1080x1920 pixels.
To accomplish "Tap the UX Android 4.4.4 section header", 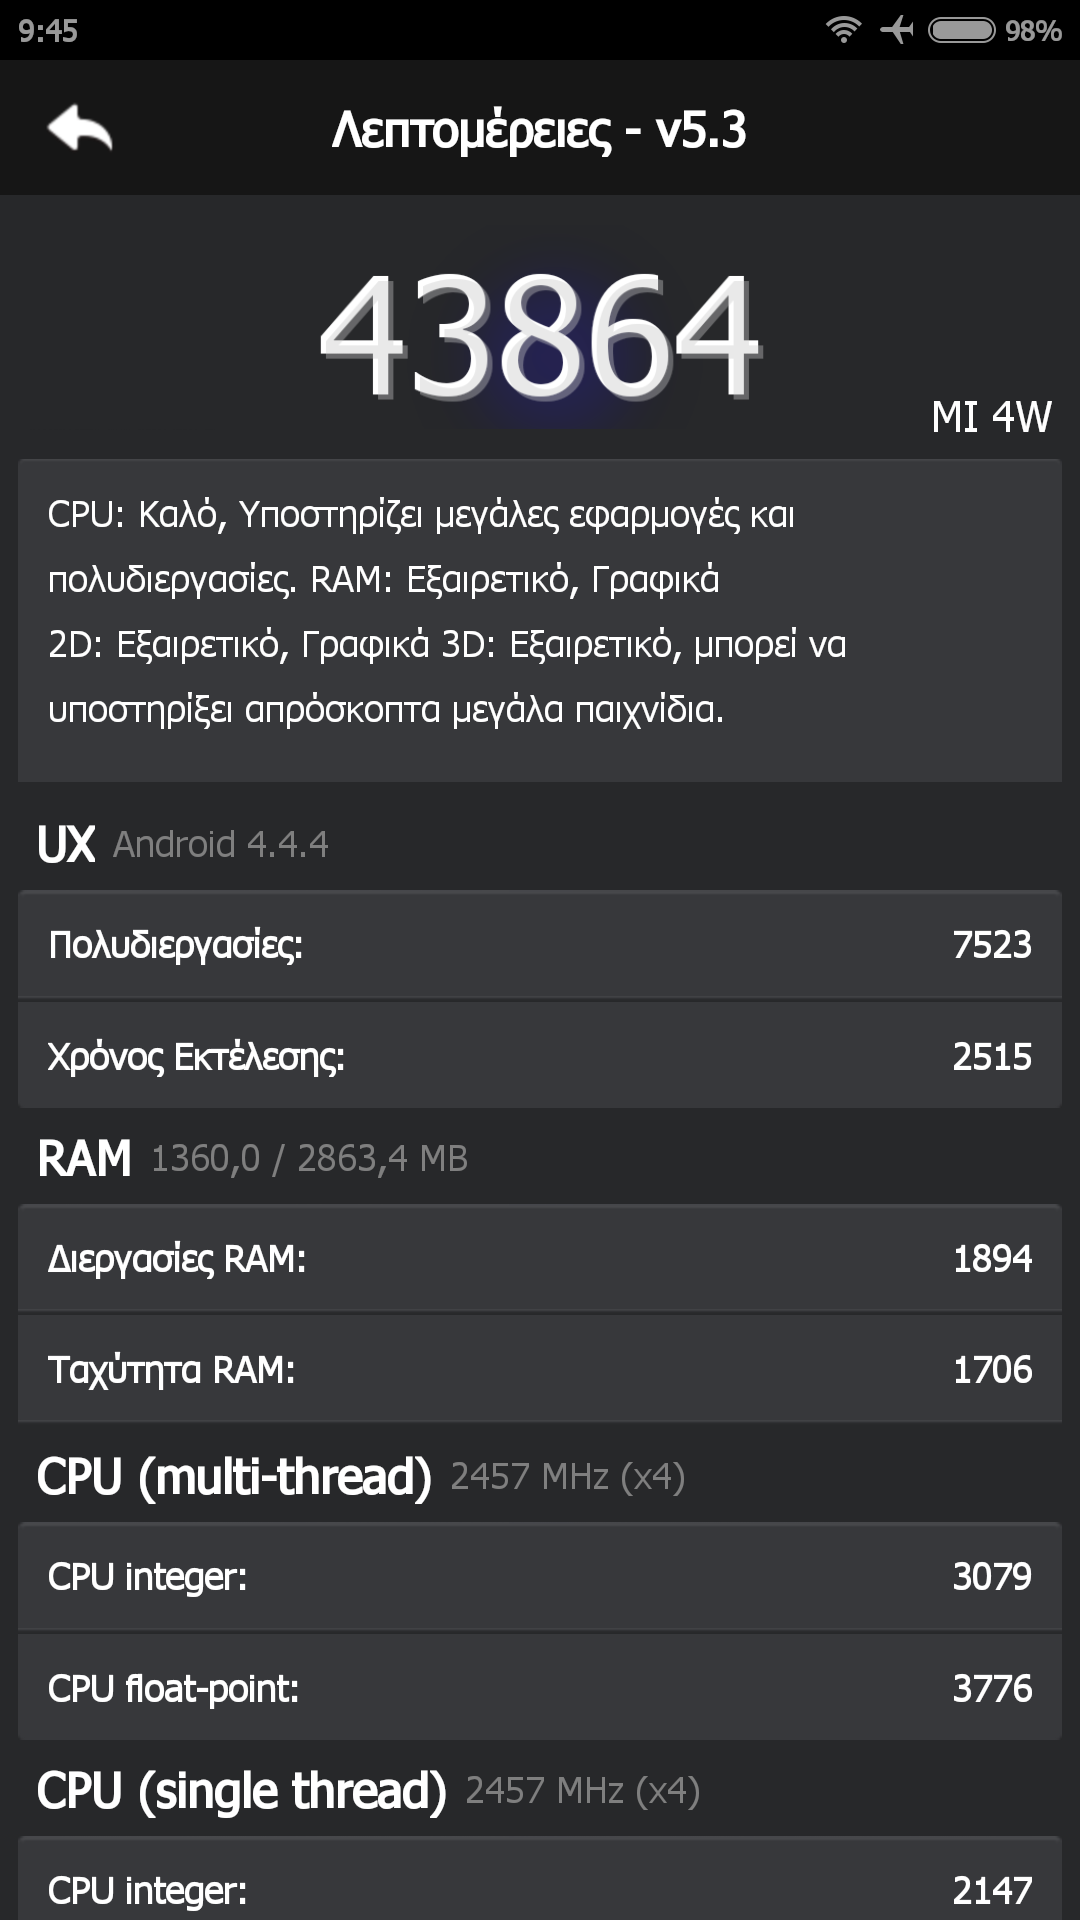I will click(x=183, y=844).
